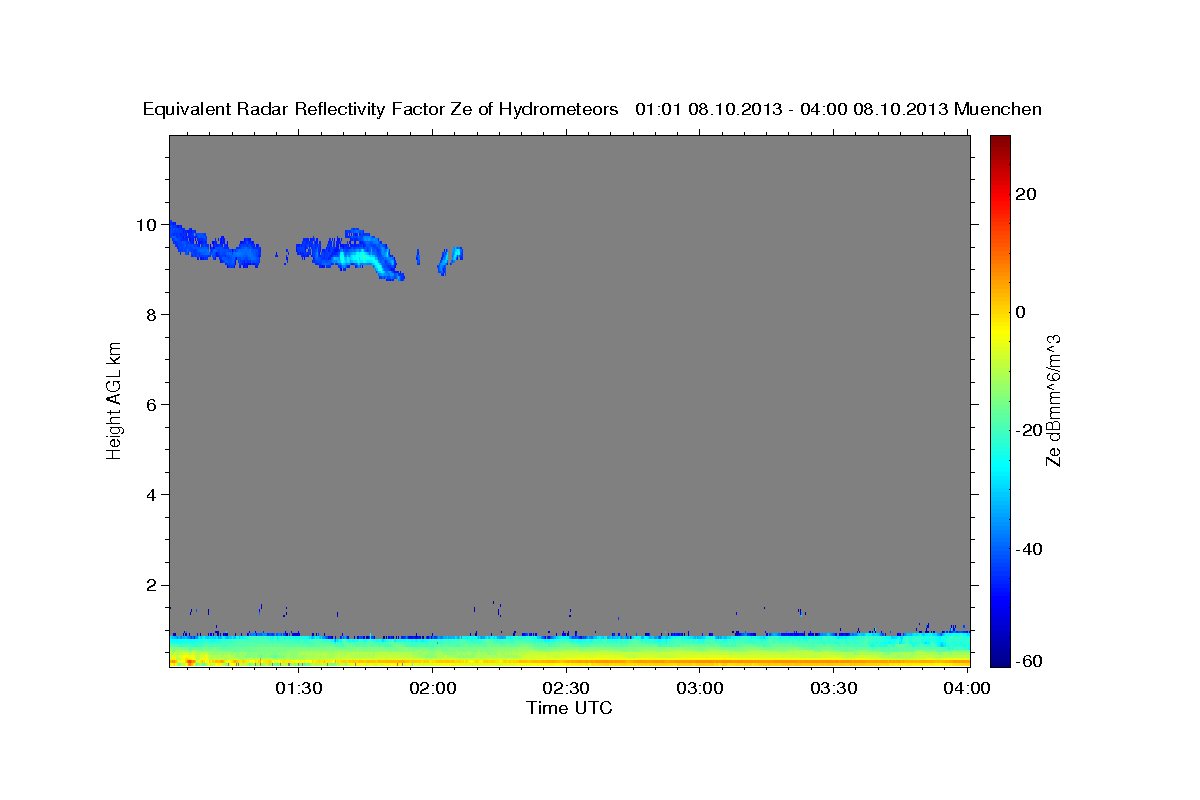Click the colorbar value -20 label
Screen dimensions: 1200x800
coord(1029,430)
